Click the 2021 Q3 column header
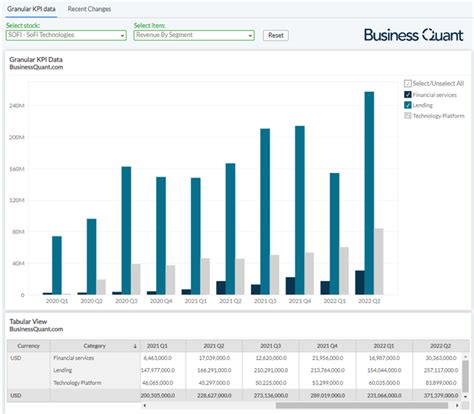The width and height of the screenshot is (474, 414). pyautogui.click(x=270, y=346)
